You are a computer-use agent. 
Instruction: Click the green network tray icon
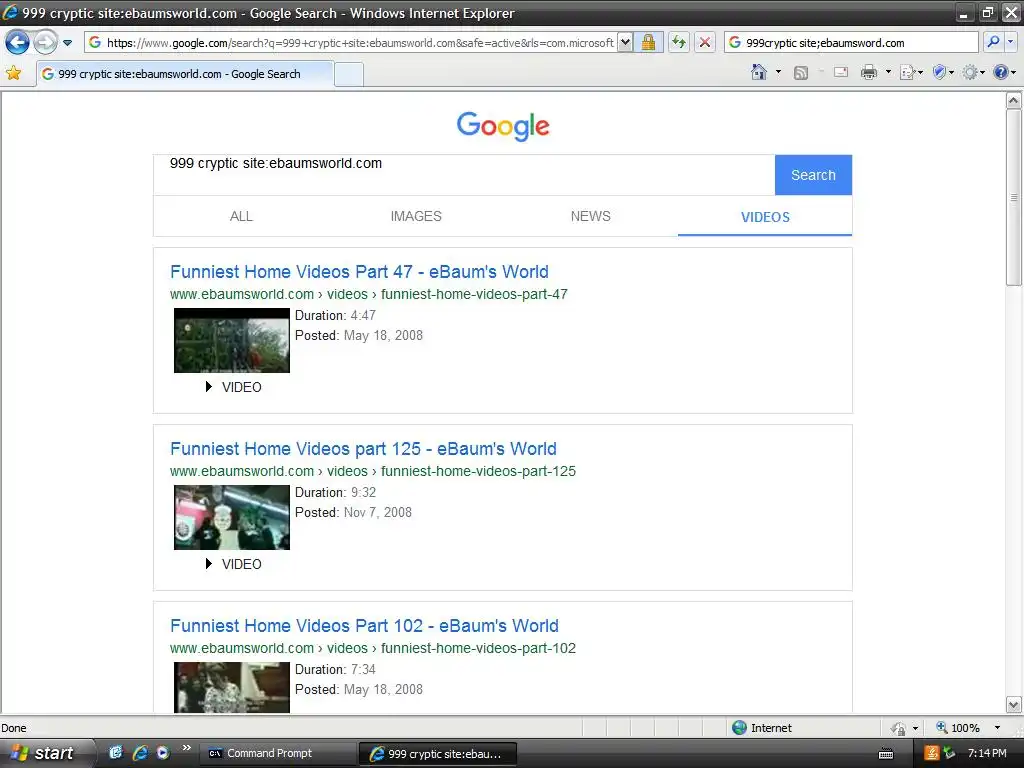click(949, 753)
